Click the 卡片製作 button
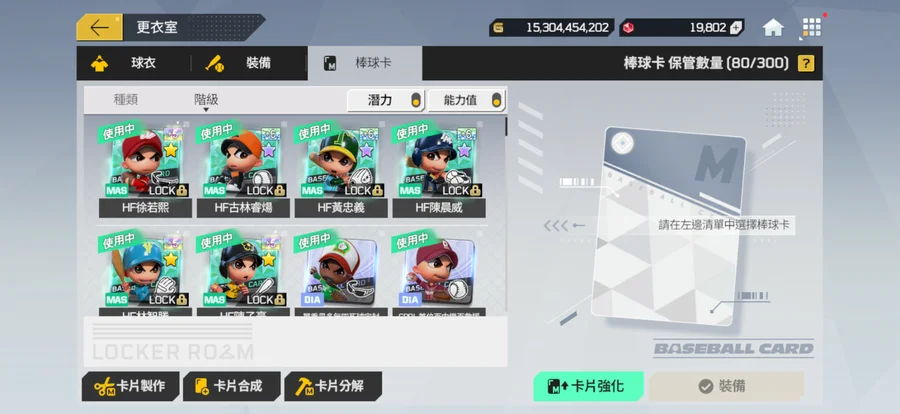Viewport: 900px width, 414px height. click(130, 386)
